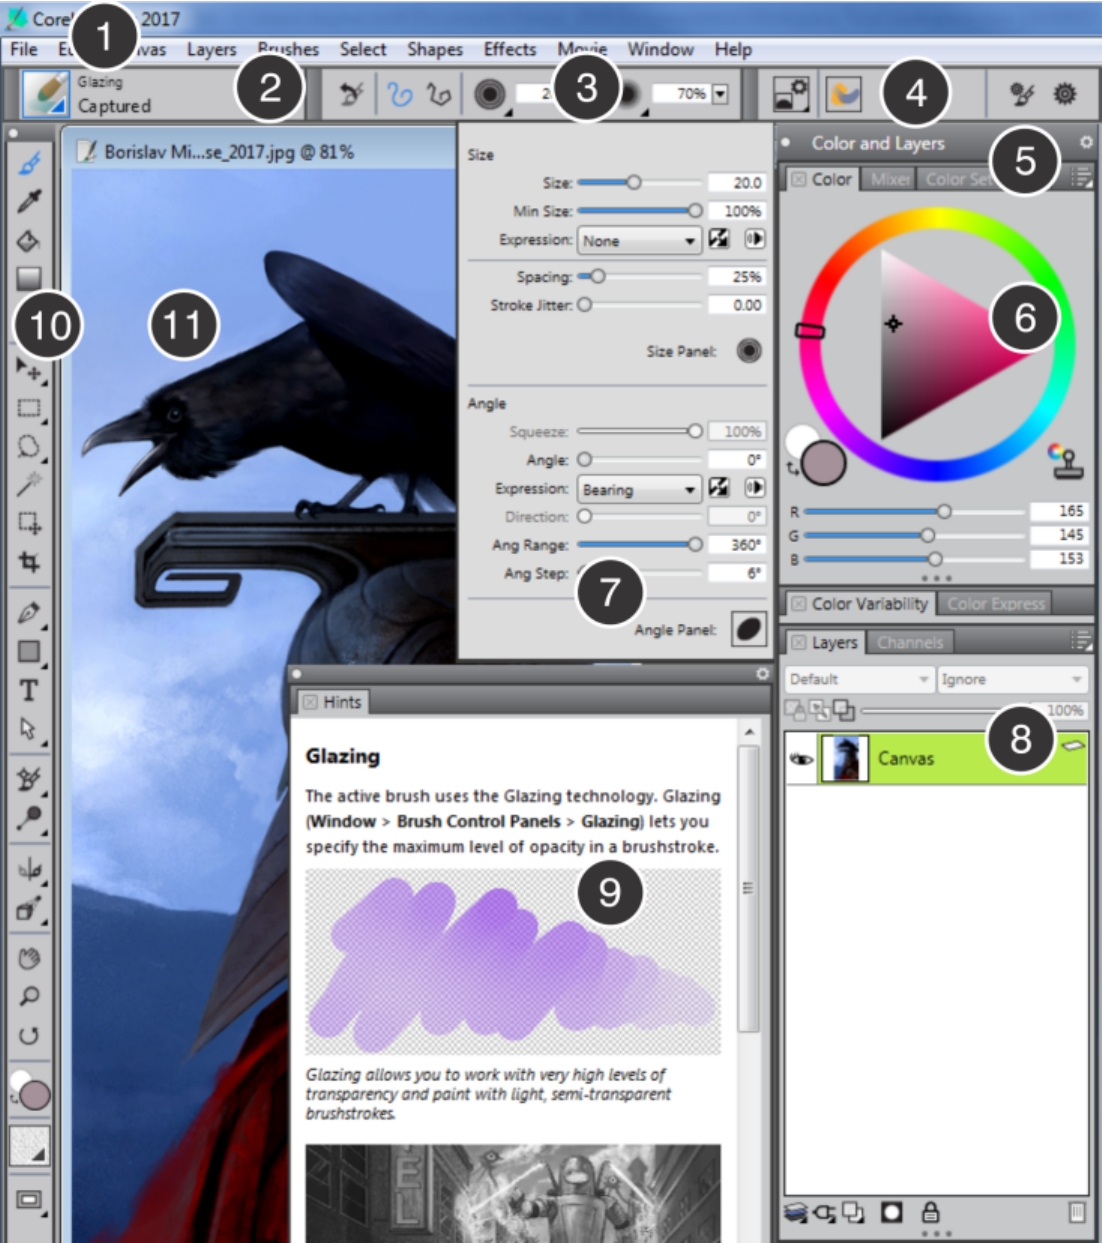Click the Size value field showing 20.0
The width and height of the screenshot is (1102, 1243).
[736, 183]
